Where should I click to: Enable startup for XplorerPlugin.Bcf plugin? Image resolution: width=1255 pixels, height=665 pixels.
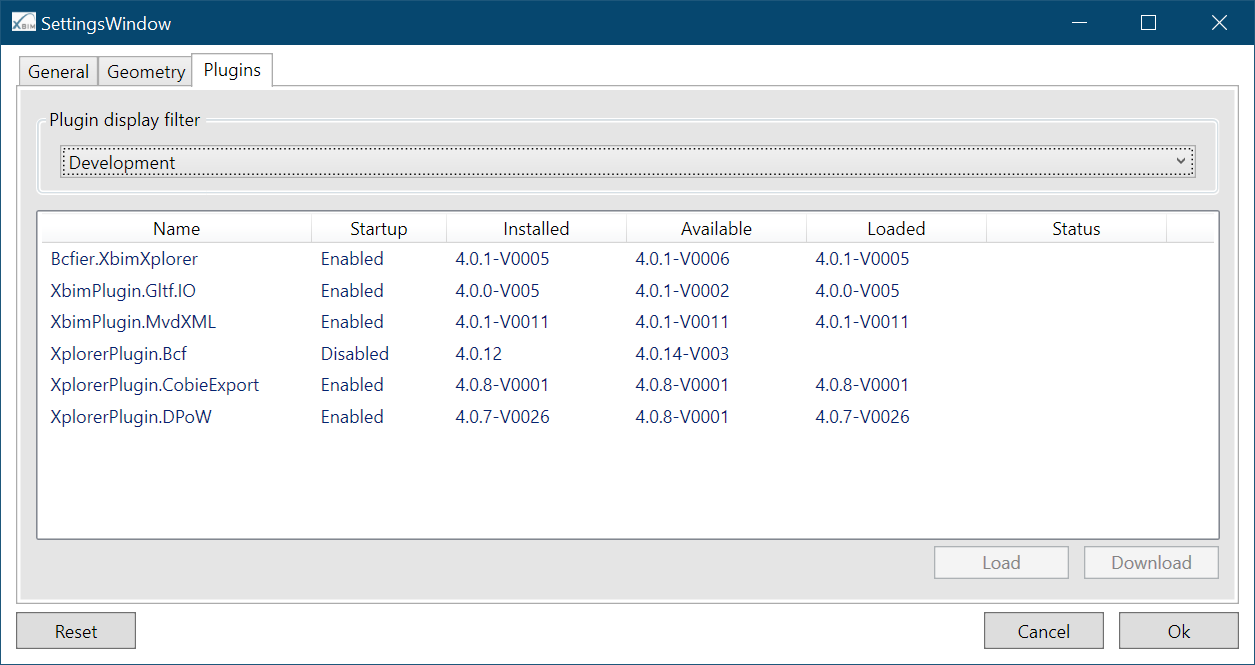tap(355, 353)
